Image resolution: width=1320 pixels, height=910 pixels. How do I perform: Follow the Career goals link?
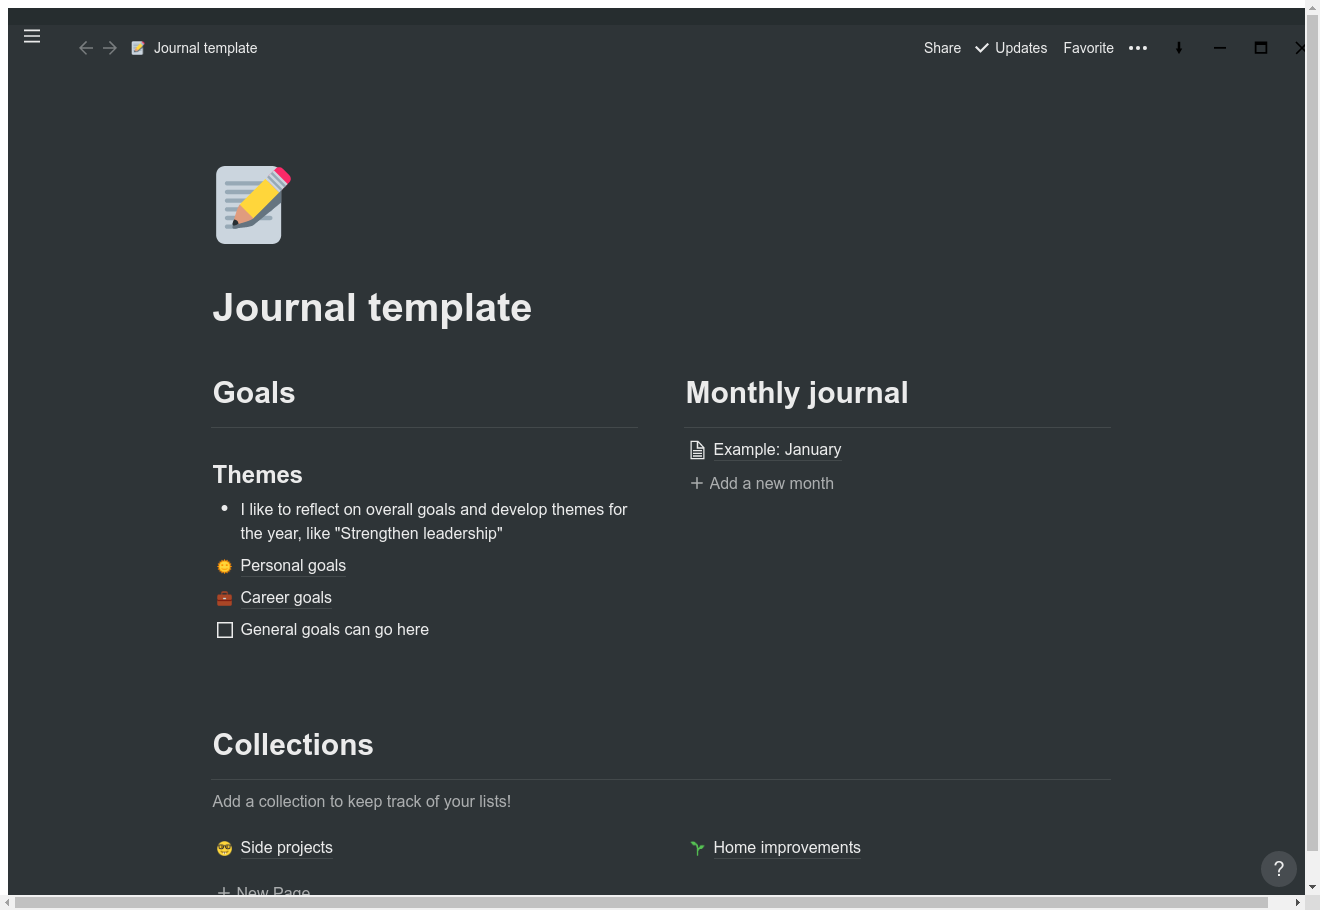(286, 598)
